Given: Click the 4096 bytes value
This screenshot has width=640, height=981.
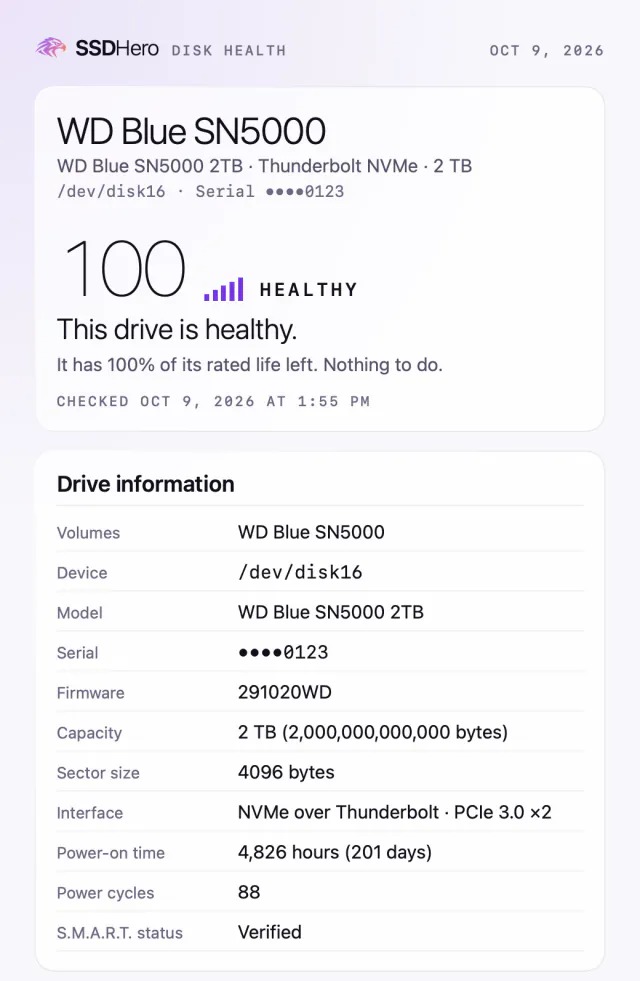Looking at the screenshot, I should coord(286,772).
